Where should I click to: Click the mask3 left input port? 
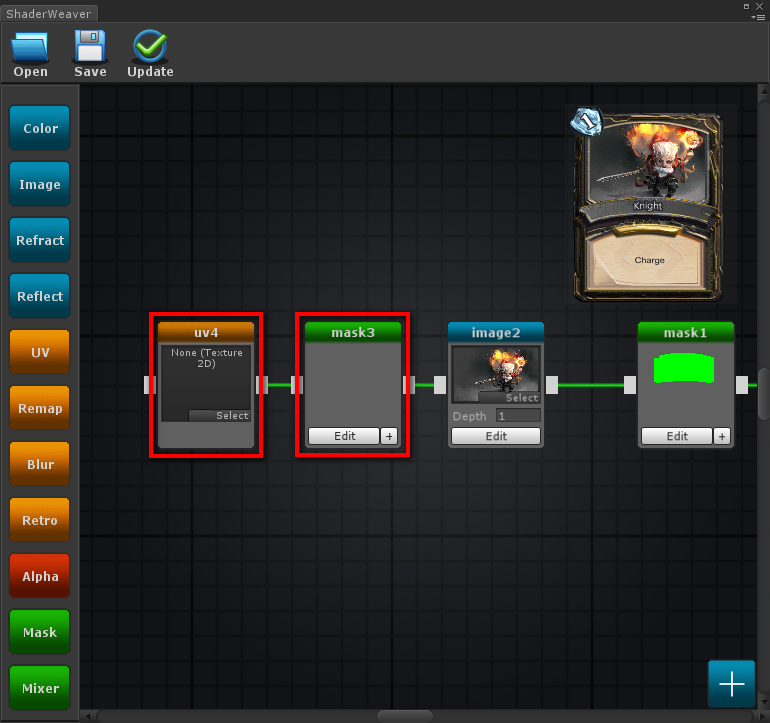point(297,385)
